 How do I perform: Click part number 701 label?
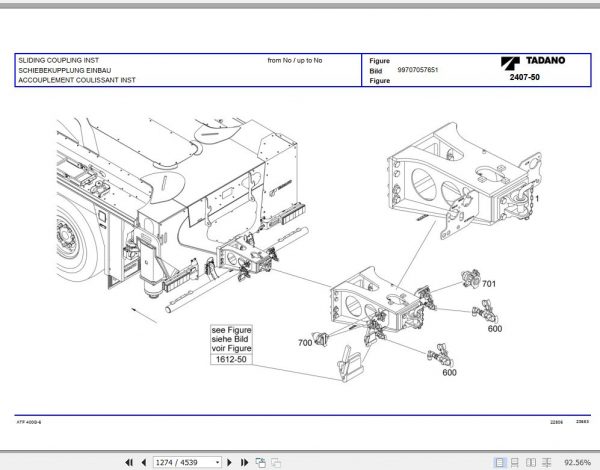[x=489, y=284]
